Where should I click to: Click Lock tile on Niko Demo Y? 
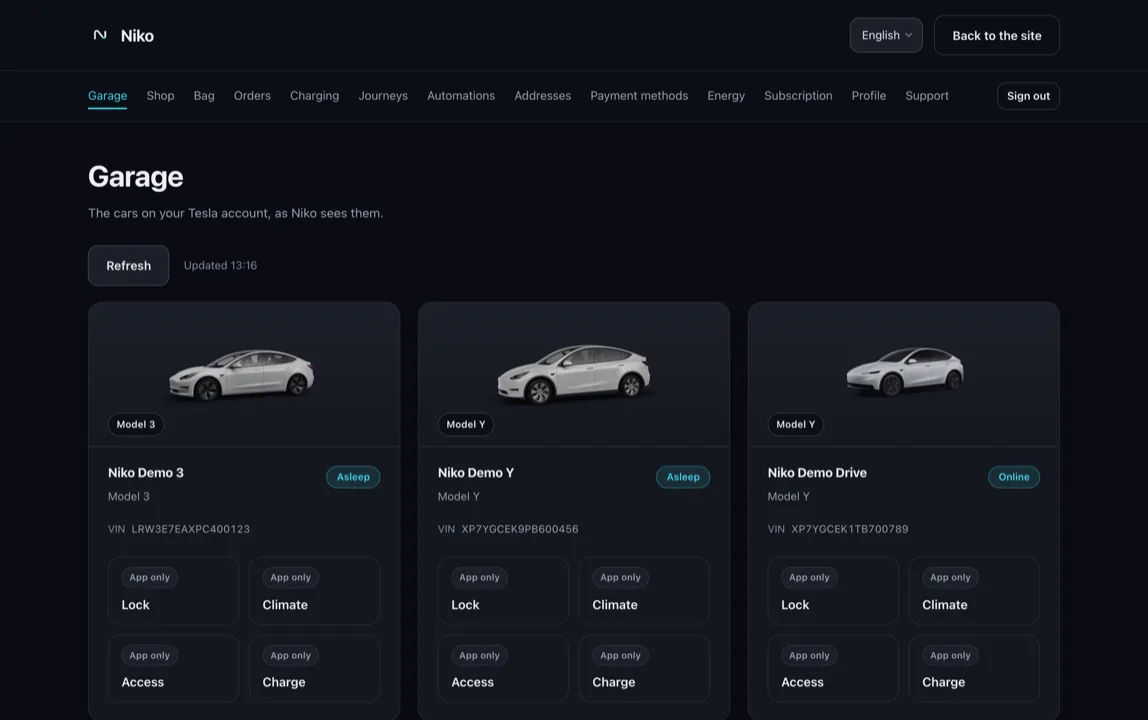503,591
